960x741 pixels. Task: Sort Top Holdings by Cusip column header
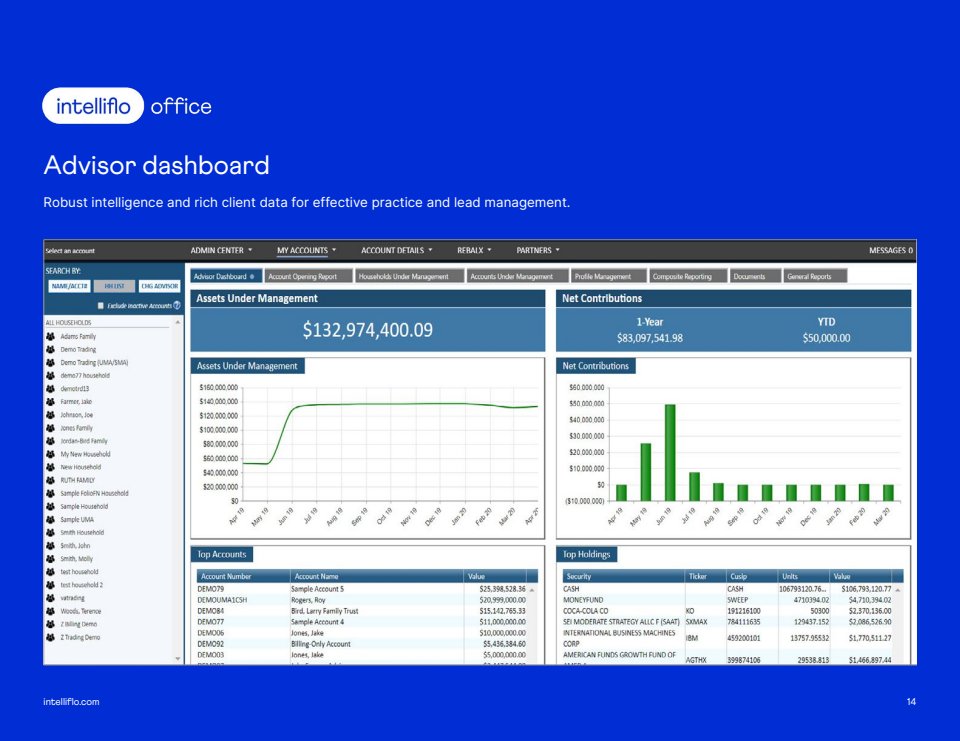pyautogui.click(x=751, y=576)
